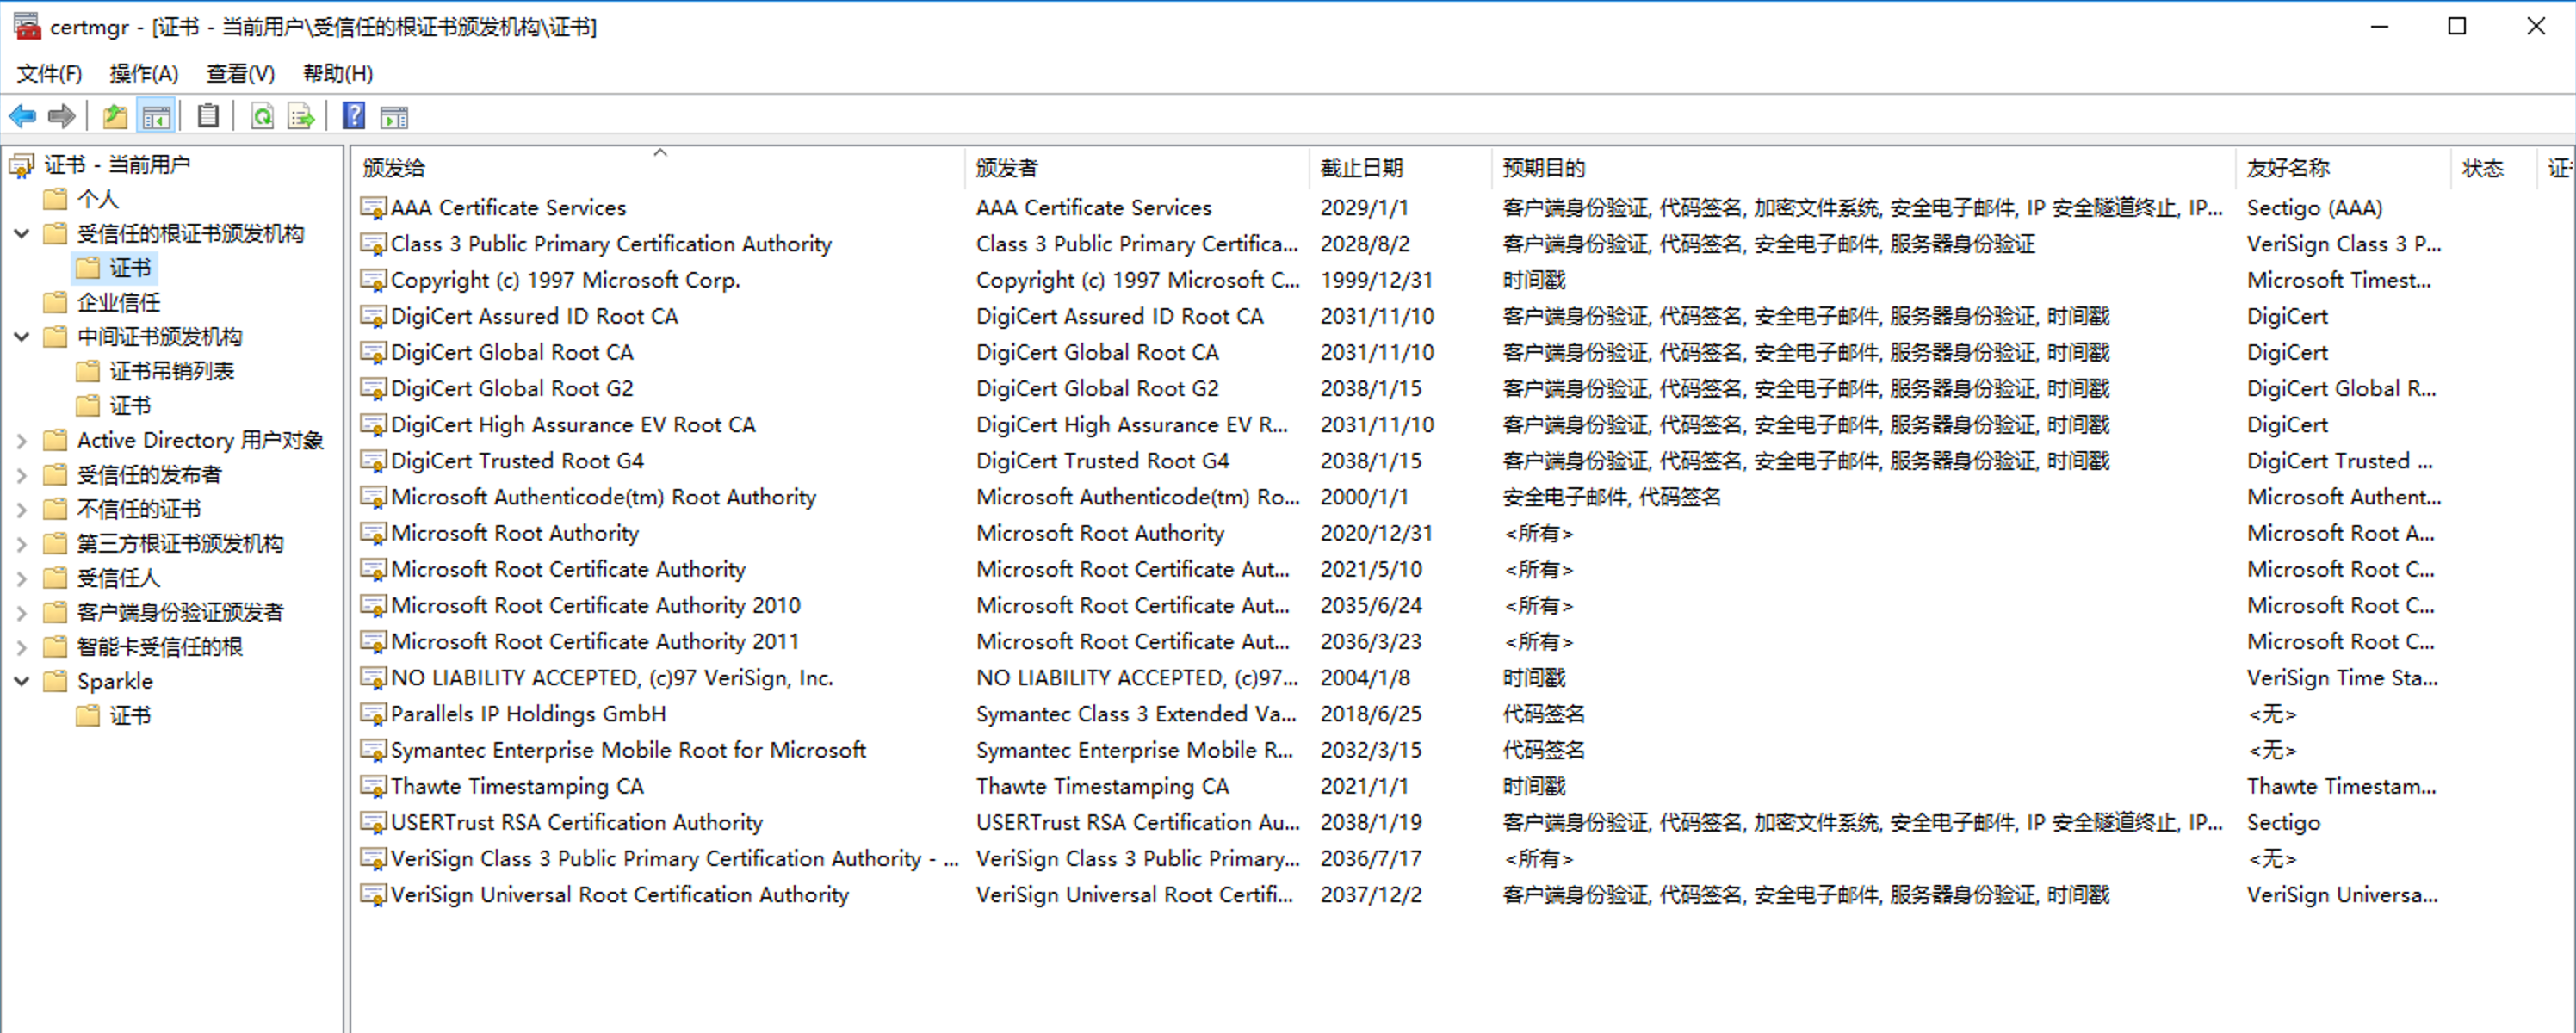
Task: Collapse the Sparkle folder node
Action: pos(22,681)
